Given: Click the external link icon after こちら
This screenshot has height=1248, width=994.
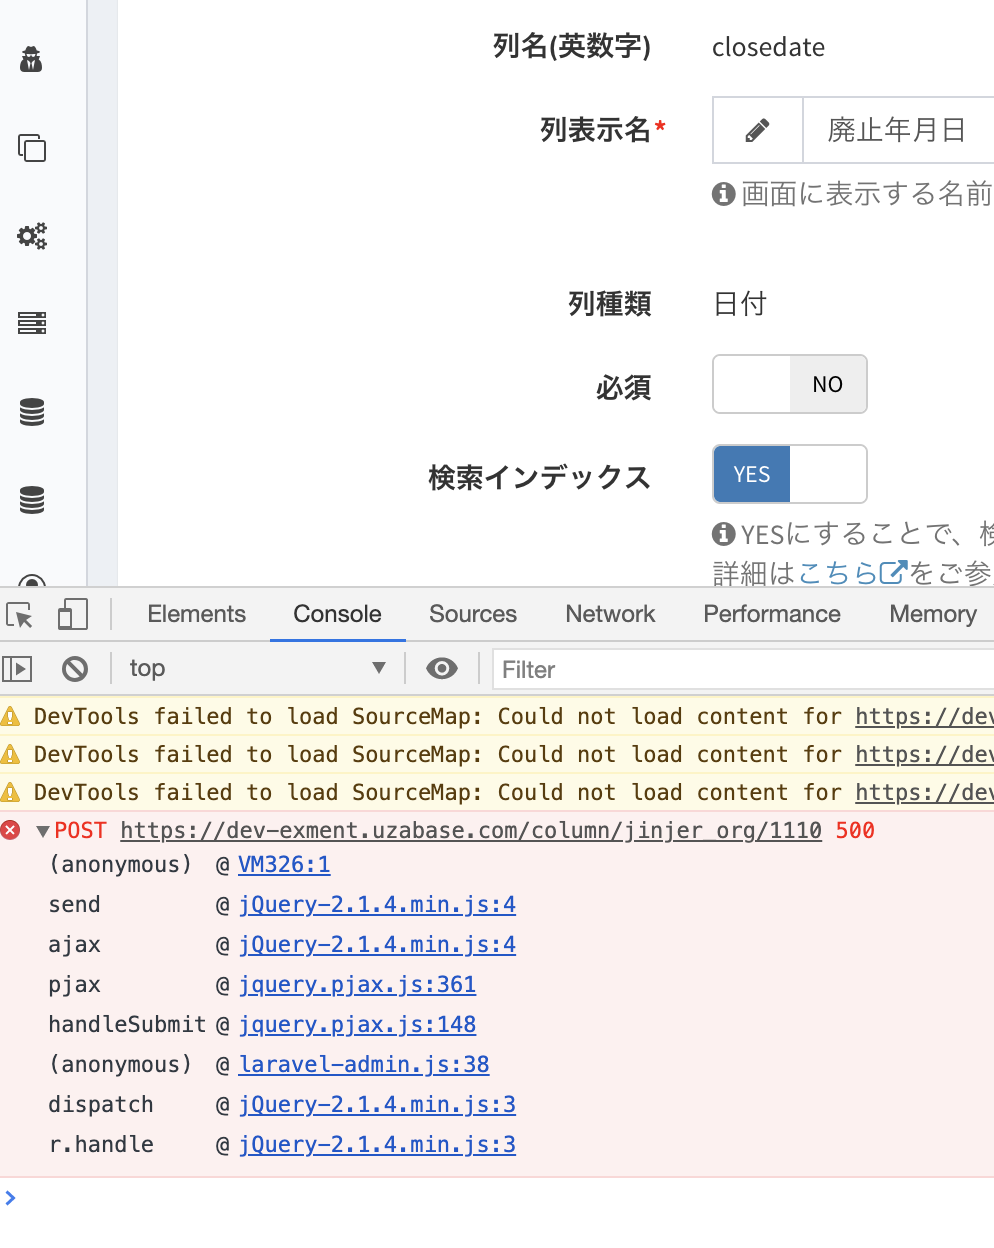Looking at the screenshot, I should [x=892, y=573].
